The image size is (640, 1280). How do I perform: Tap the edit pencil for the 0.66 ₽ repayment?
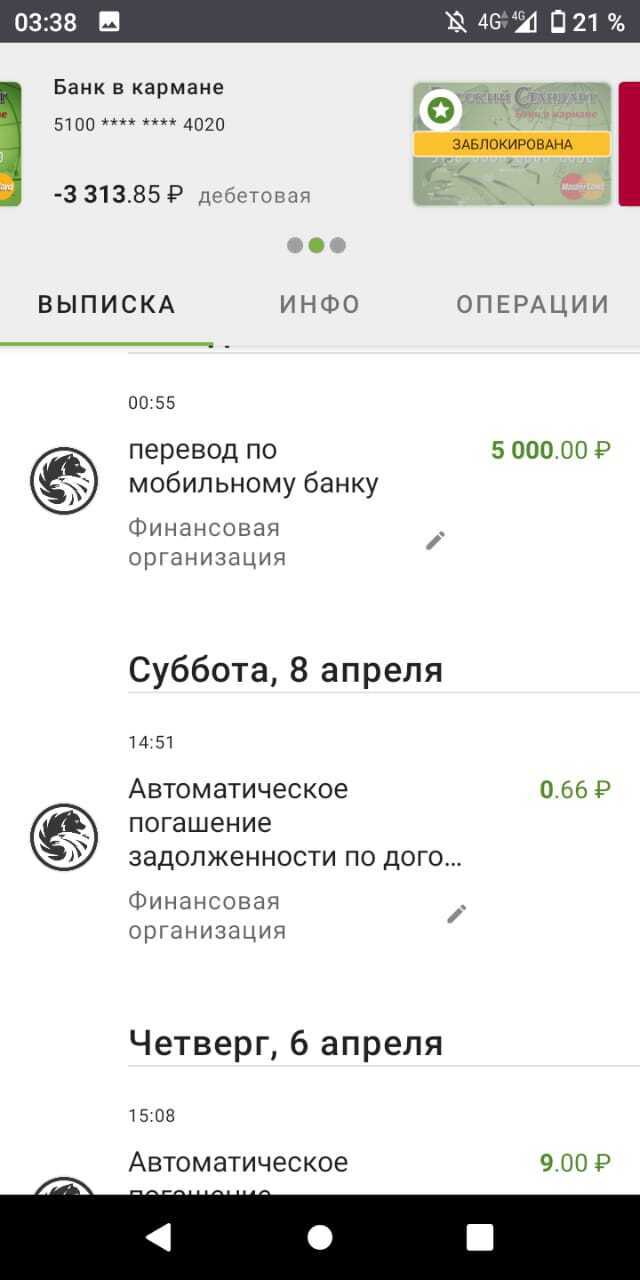(x=457, y=914)
